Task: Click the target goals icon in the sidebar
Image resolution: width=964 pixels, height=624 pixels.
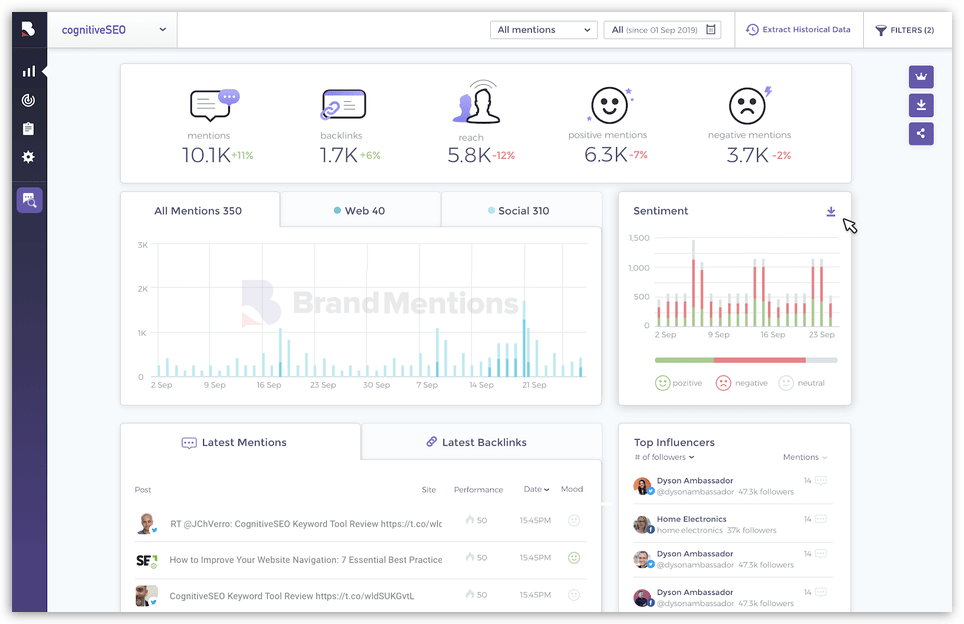Action: point(28,100)
